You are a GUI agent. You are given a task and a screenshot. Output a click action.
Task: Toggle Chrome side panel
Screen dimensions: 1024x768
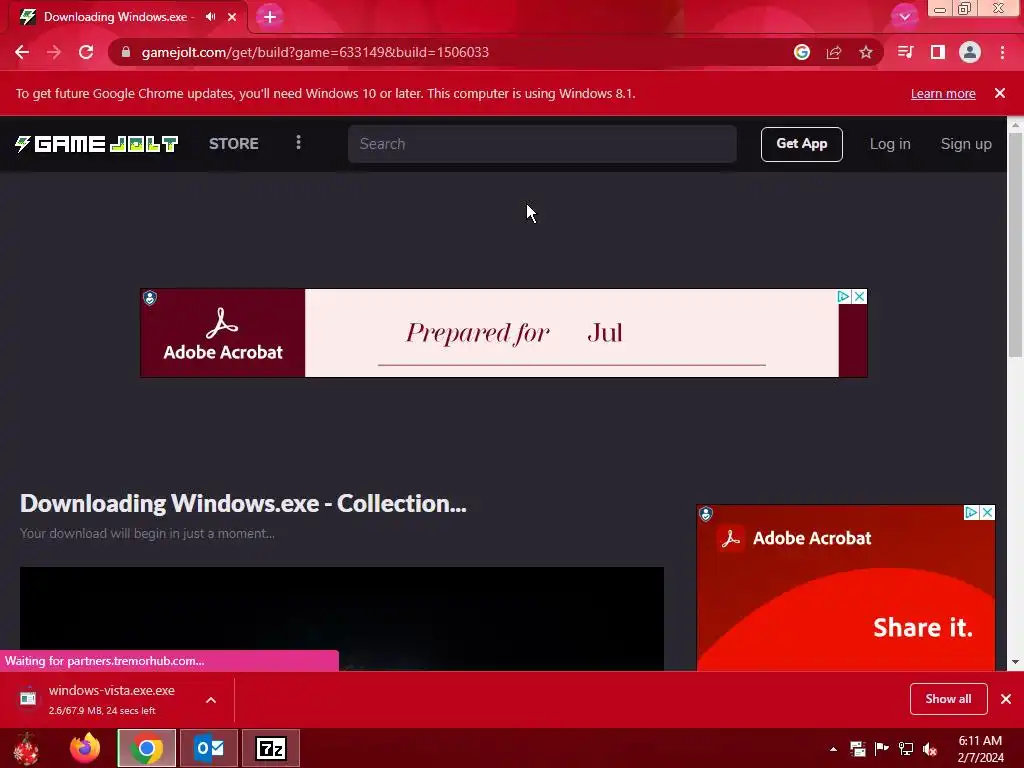(938, 52)
